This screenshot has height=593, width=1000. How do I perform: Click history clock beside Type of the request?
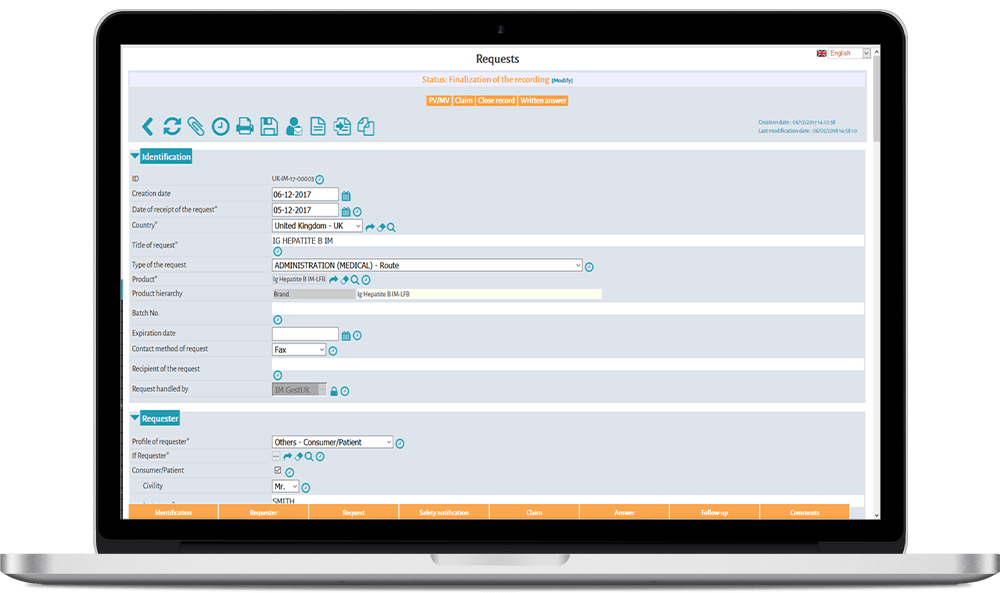click(589, 267)
